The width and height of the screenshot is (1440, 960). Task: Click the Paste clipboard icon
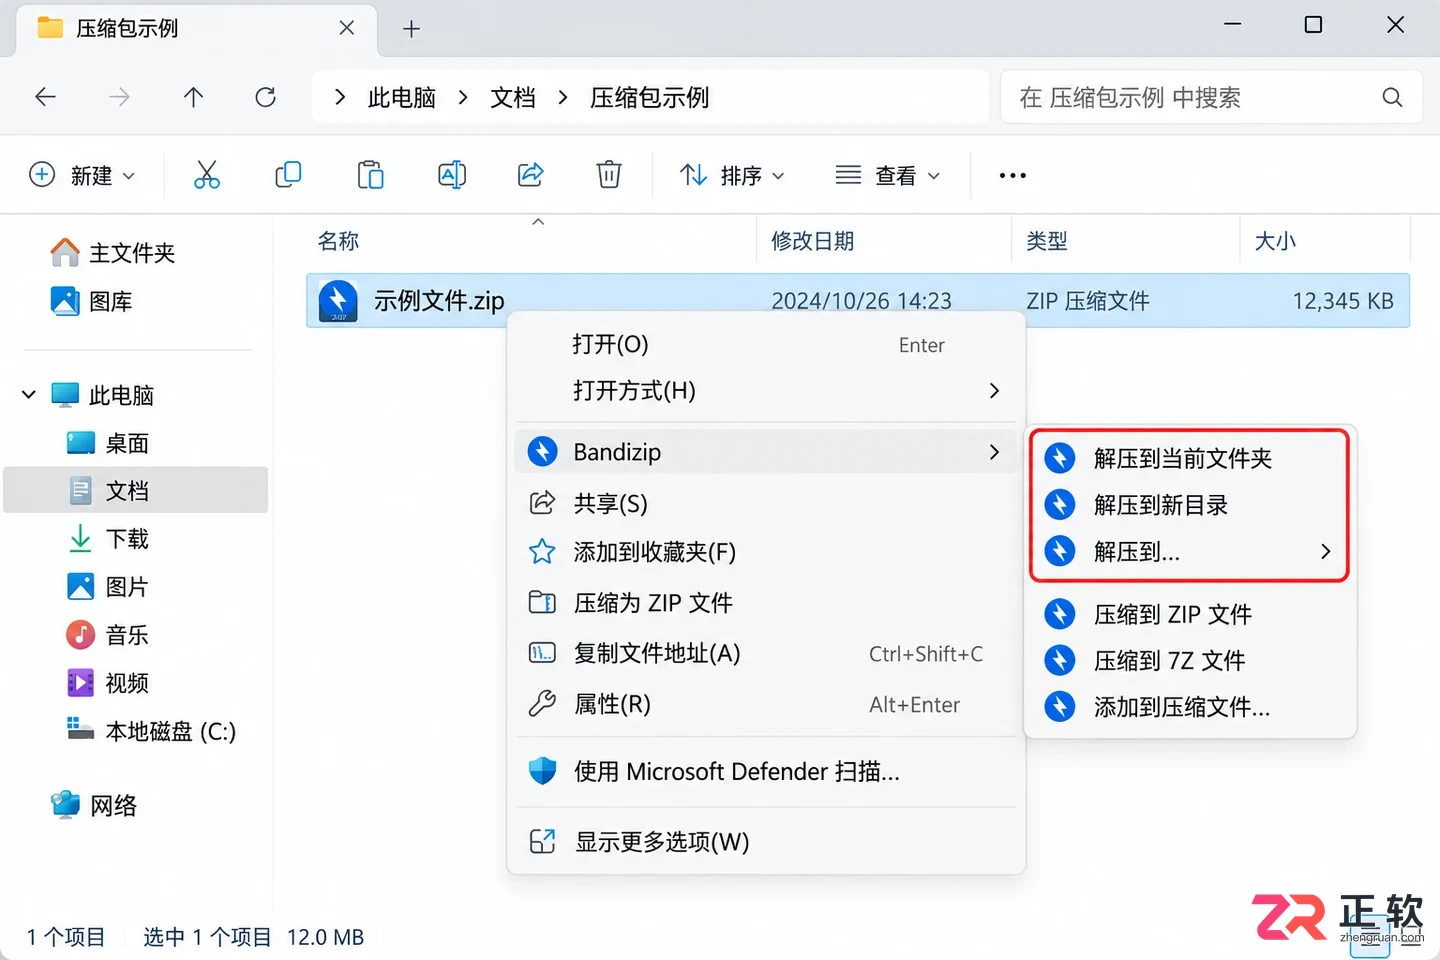370,175
